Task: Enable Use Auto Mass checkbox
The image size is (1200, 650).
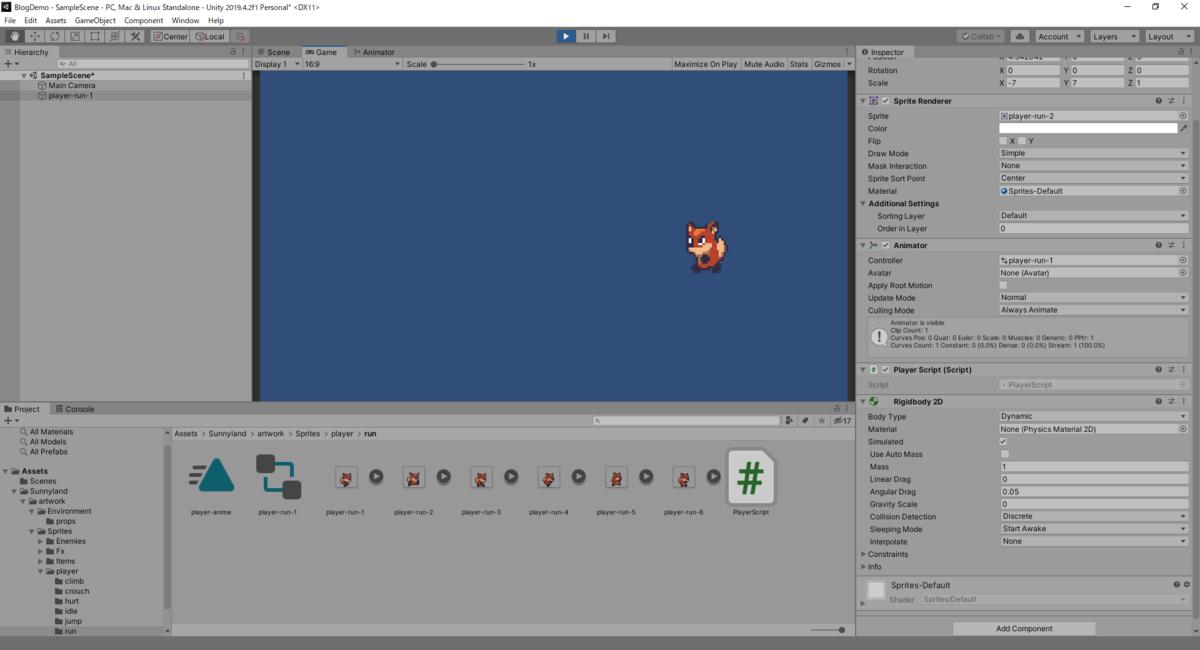Action: [1003, 454]
